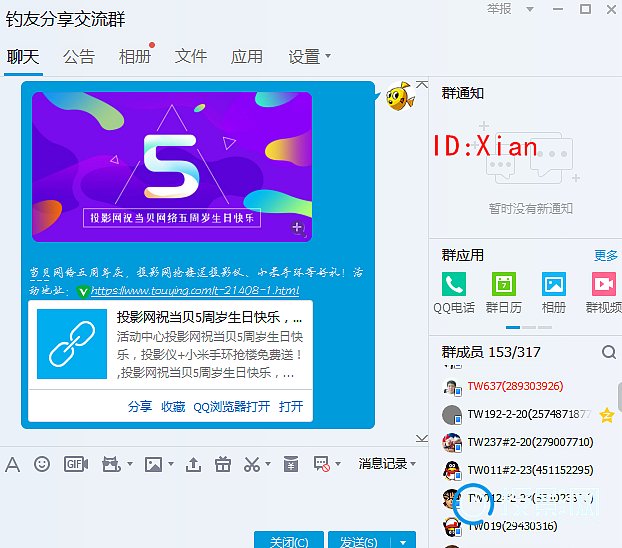Click the 群通知 heading
The width and height of the screenshot is (622, 548).
pyautogui.click(x=463, y=93)
